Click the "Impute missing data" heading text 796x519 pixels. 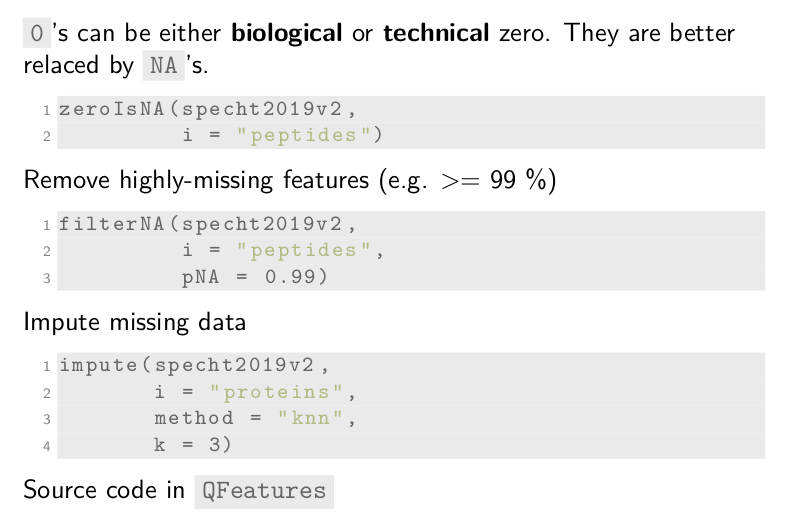click(x=134, y=323)
